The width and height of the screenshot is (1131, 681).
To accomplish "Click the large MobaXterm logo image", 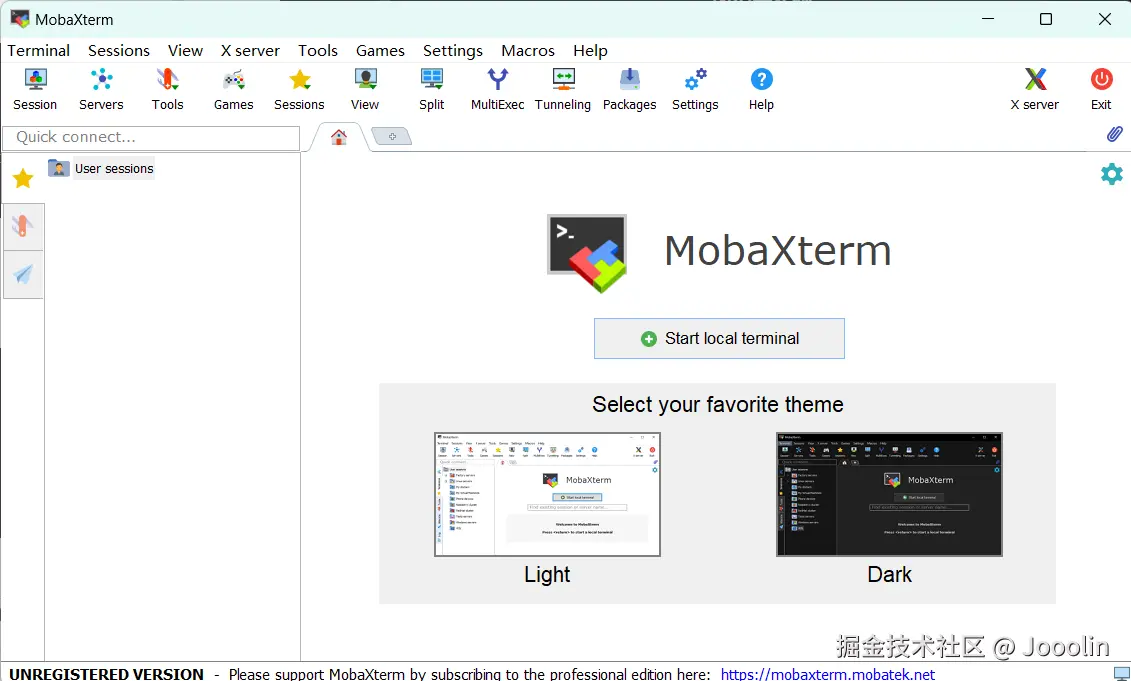I will tap(587, 253).
